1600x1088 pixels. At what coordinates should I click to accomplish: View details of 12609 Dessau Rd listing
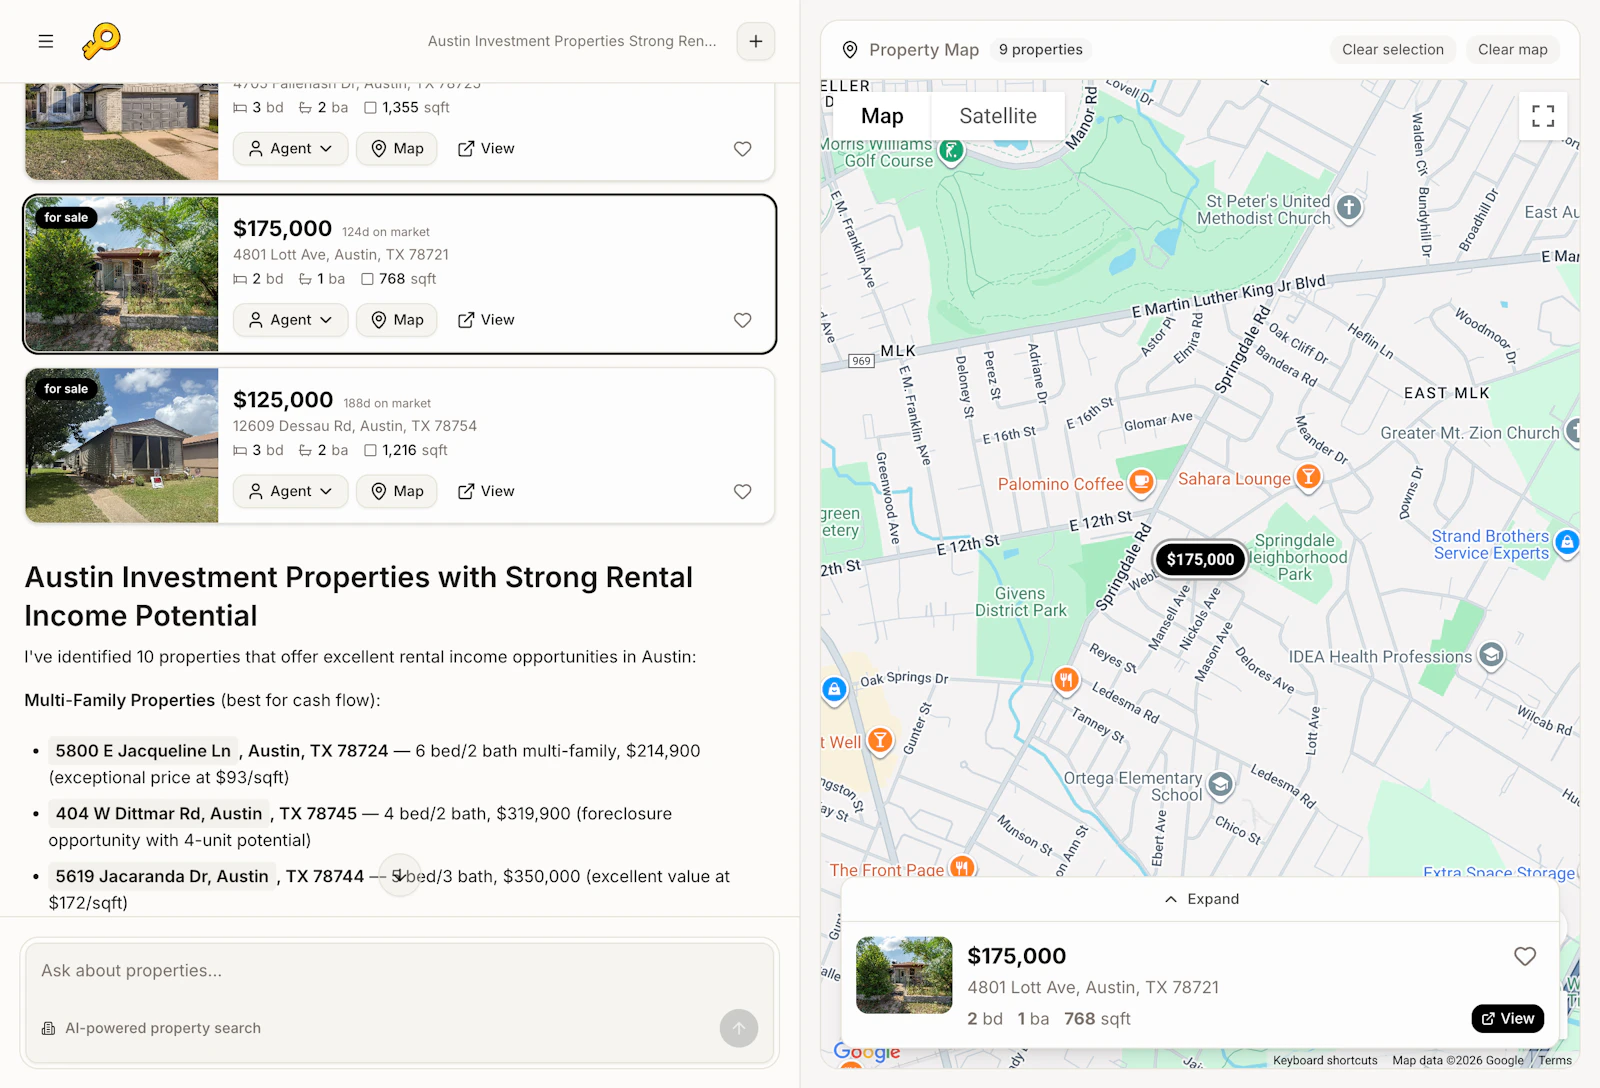[486, 491]
